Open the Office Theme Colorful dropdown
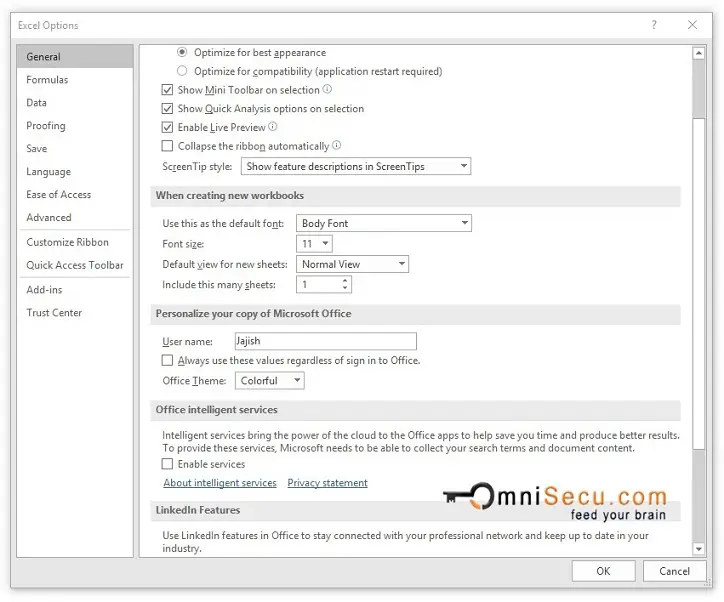The image size is (724, 602). (x=270, y=381)
